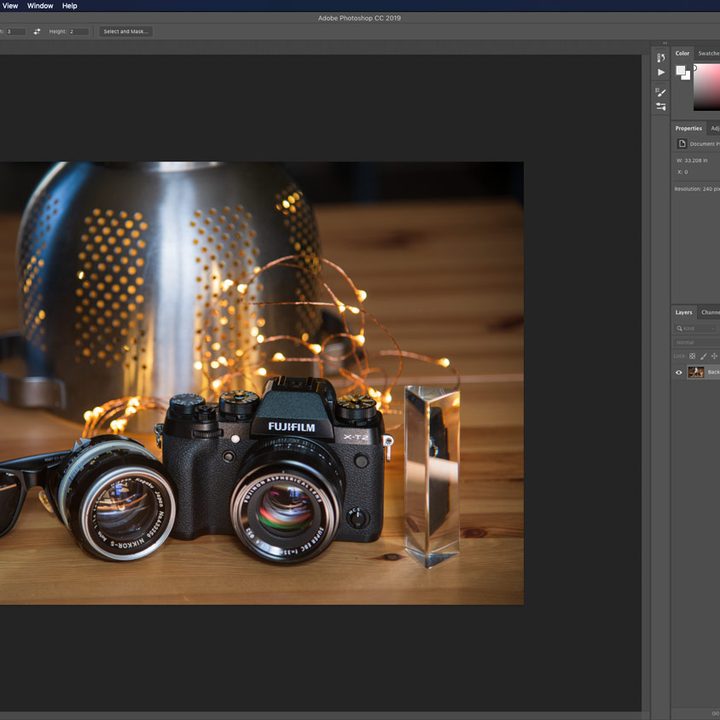Open the View menu
Screen dimensions: 720x720
(10, 6)
